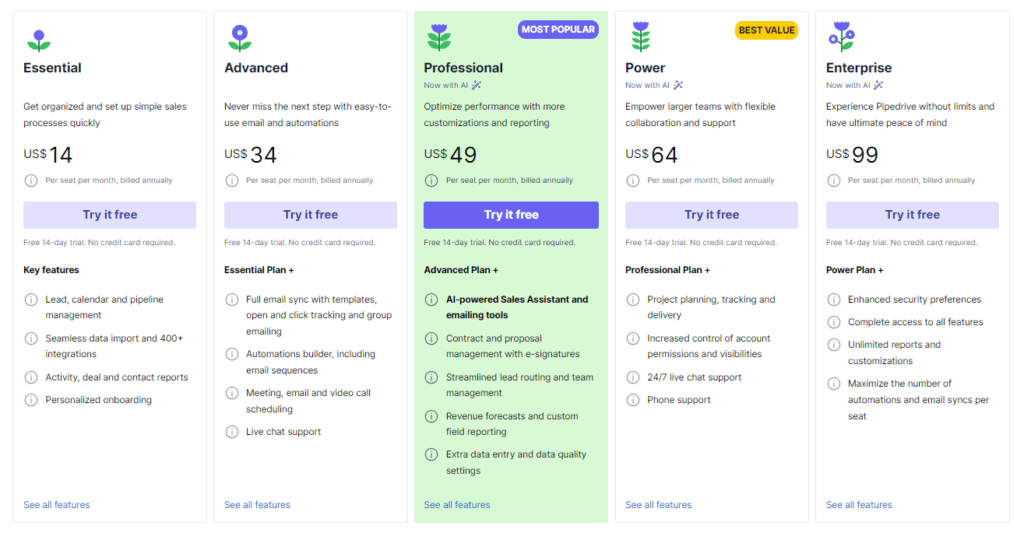Screen dimensions: 1024x547
Task: Open info icon beside Advanced billing note
Action: click(x=232, y=181)
